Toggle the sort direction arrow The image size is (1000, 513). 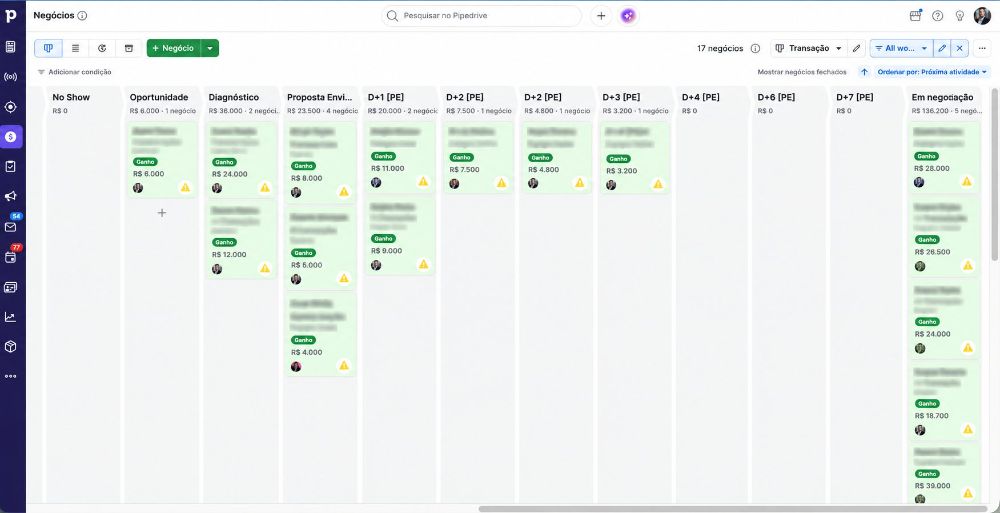point(864,72)
